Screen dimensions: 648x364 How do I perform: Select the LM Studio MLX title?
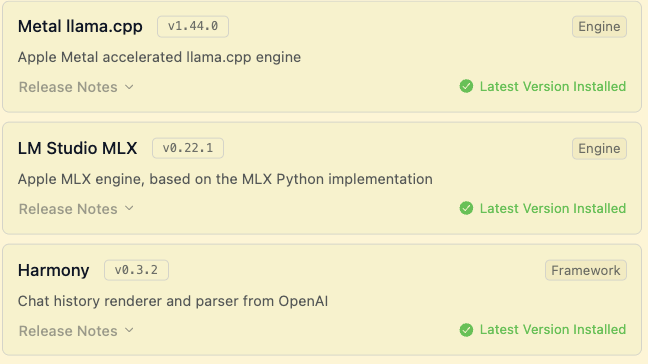(77, 148)
